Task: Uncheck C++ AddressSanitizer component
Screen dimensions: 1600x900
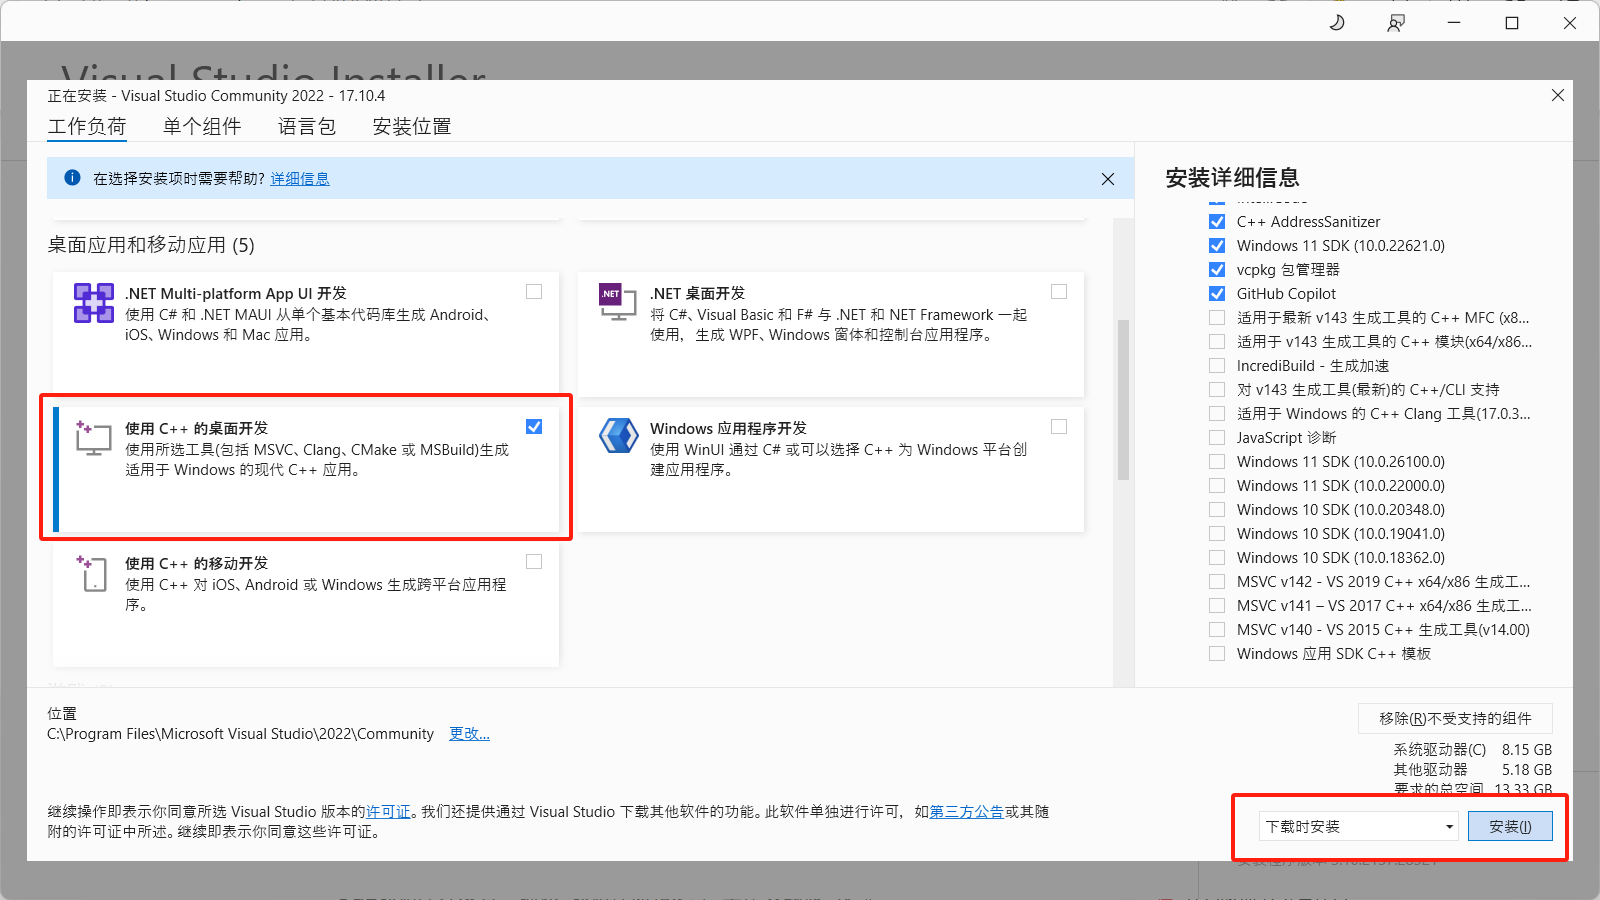Action: pyautogui.click(x=1217, y=222)
